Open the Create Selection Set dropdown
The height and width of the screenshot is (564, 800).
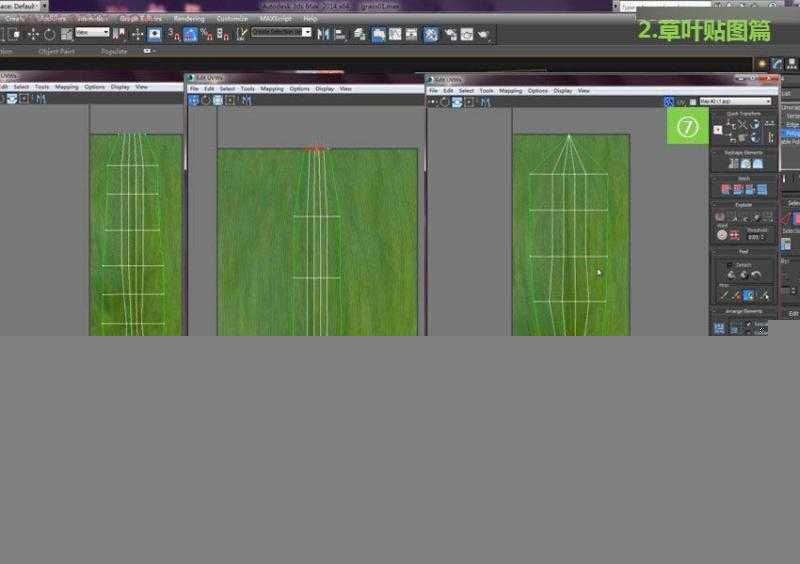click(281, 32)
